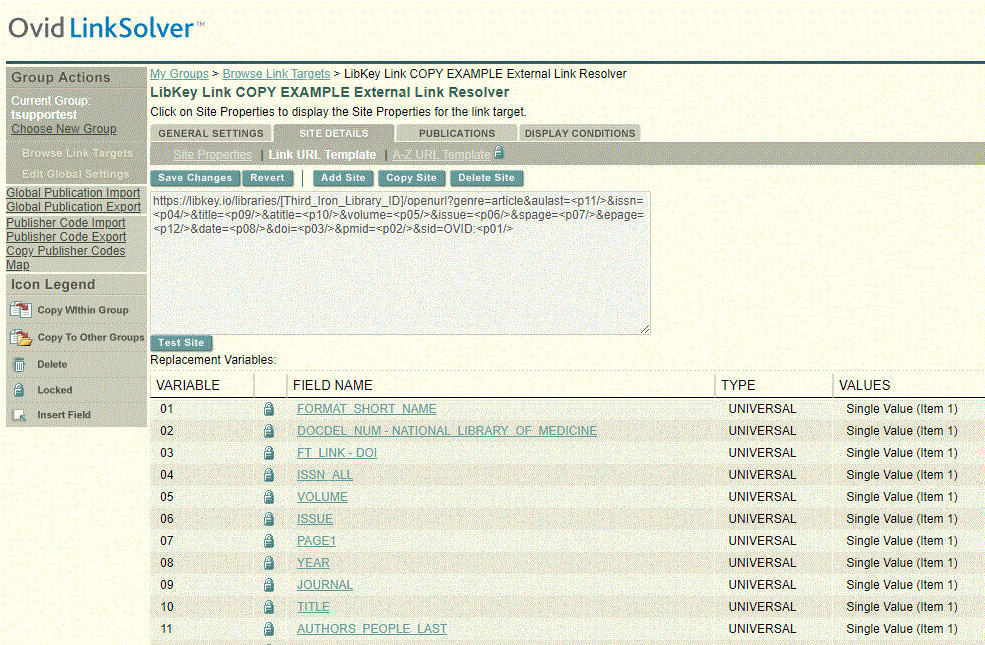Click the FIELD NAME column header
This screenshot has width=985, height=645.
point(332,385)
